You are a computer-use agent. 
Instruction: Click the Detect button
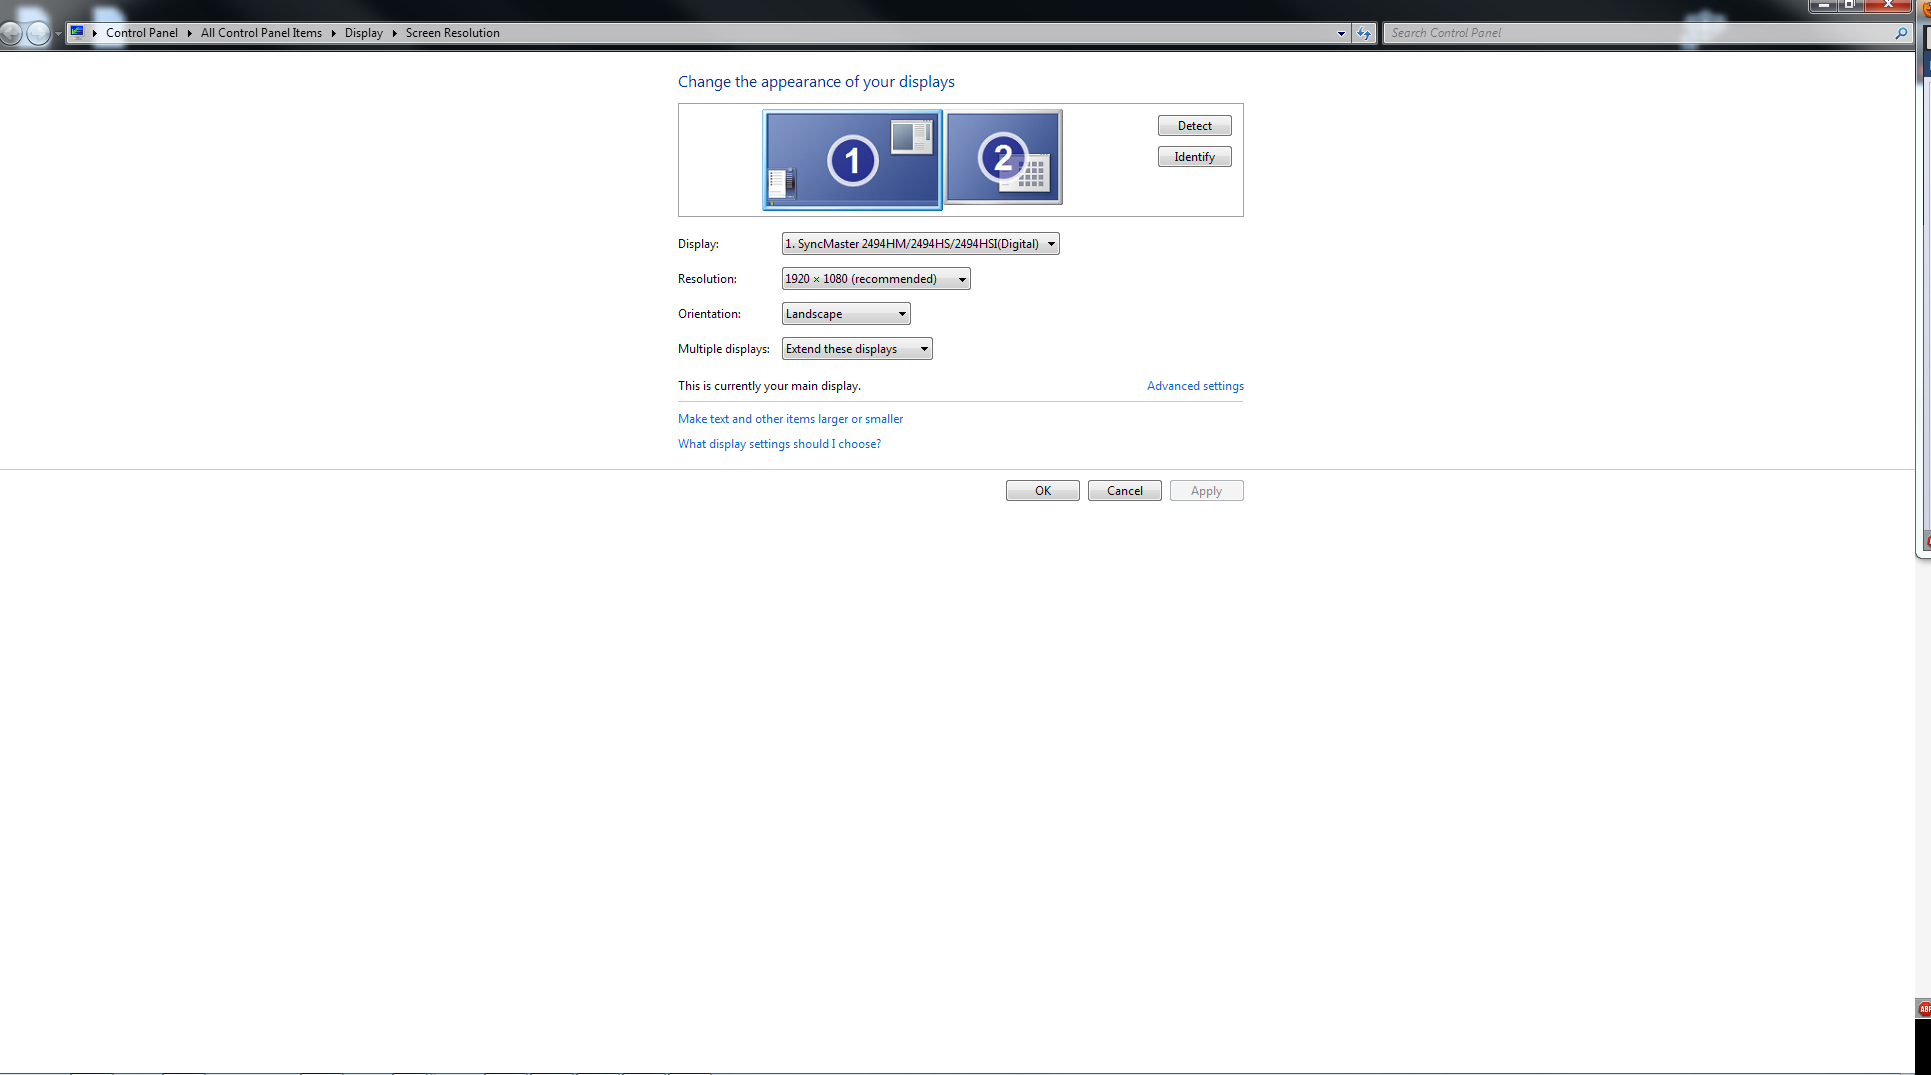tap(1194, 126)
